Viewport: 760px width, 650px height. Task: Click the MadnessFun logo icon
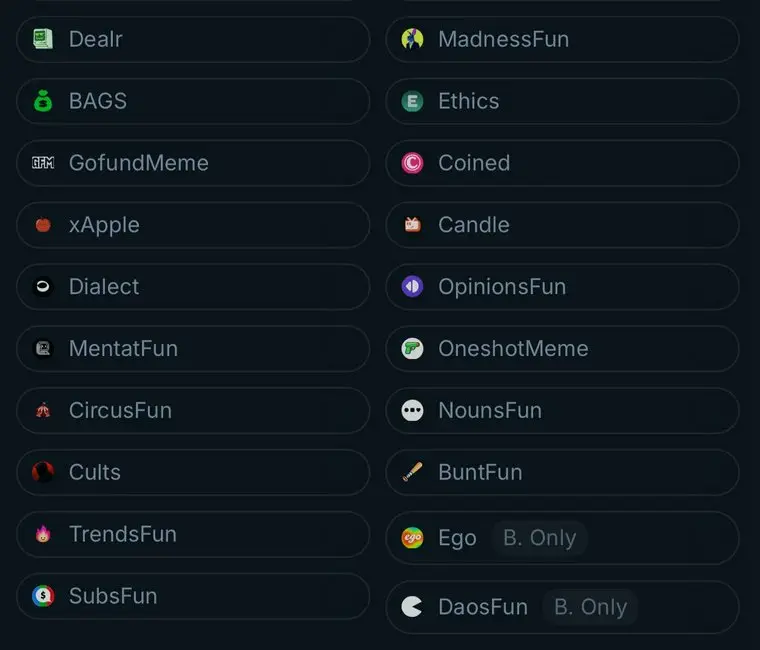[412, 39]
